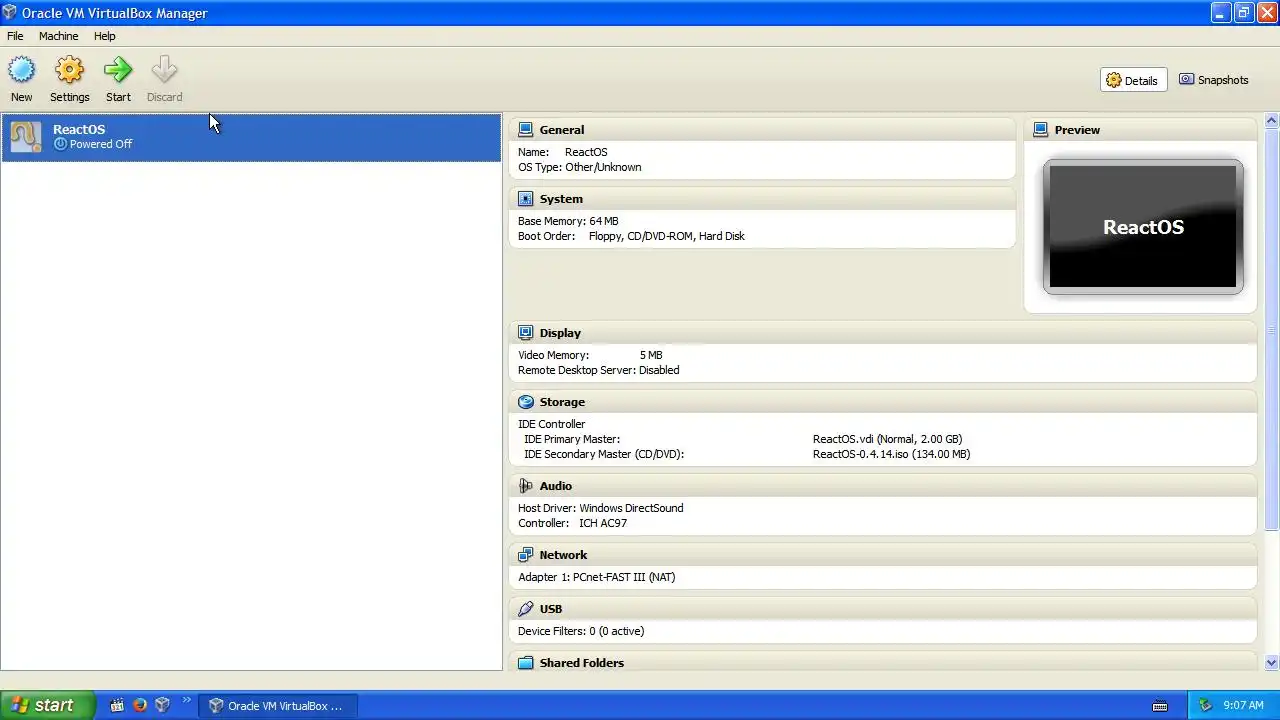This screenshot has width=1280, height=720.
Task: Click the taskbar clock showing 9:07 AM
Action: coord(1243,705)
